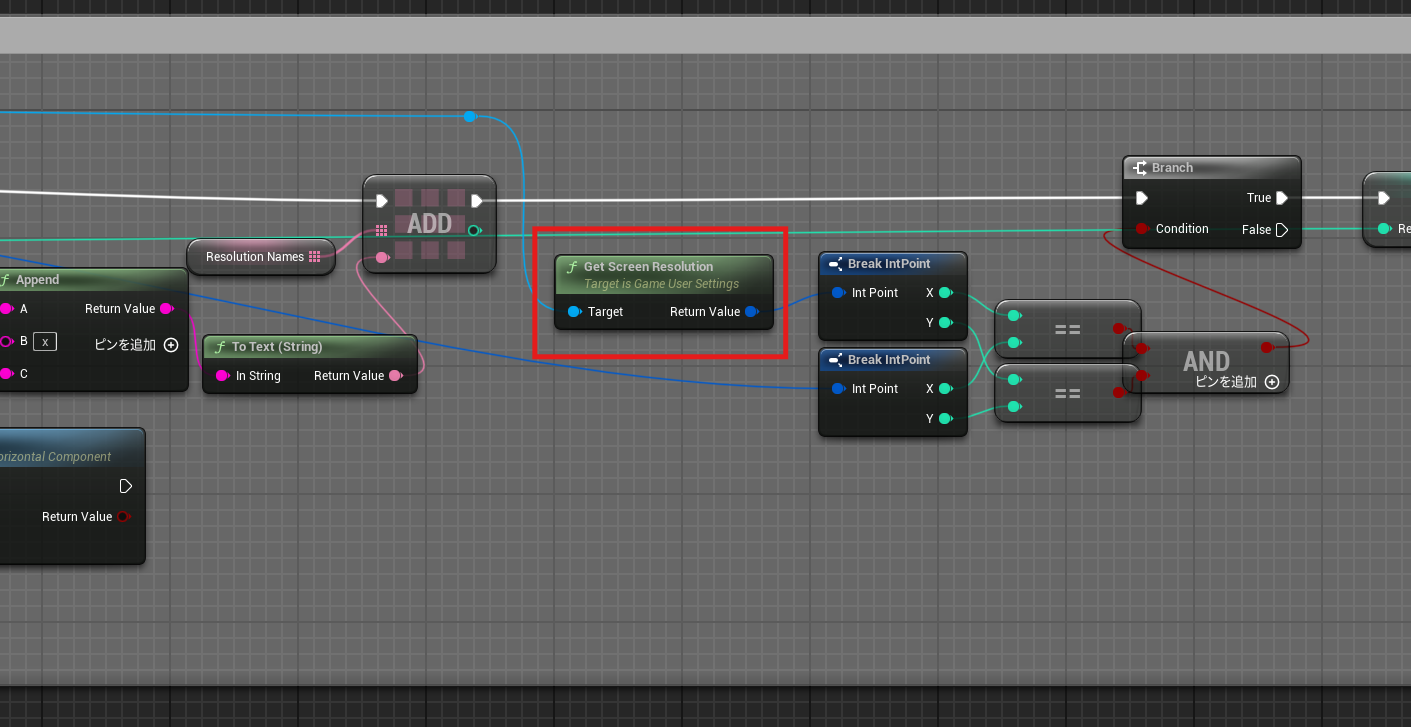Click Get Screen Resolution's Return Value pin
Image resolution: width=1411 pixels, height=727 pixels.
pos(752,312)
